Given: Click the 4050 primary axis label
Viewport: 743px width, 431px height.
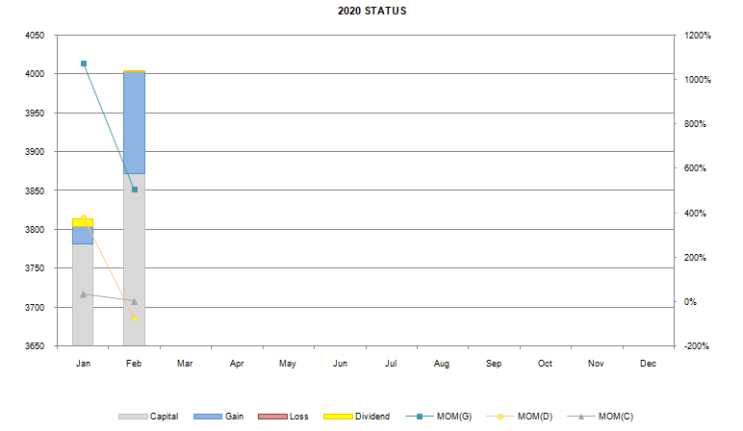Looking at the screenshot, I should [35, 36].
